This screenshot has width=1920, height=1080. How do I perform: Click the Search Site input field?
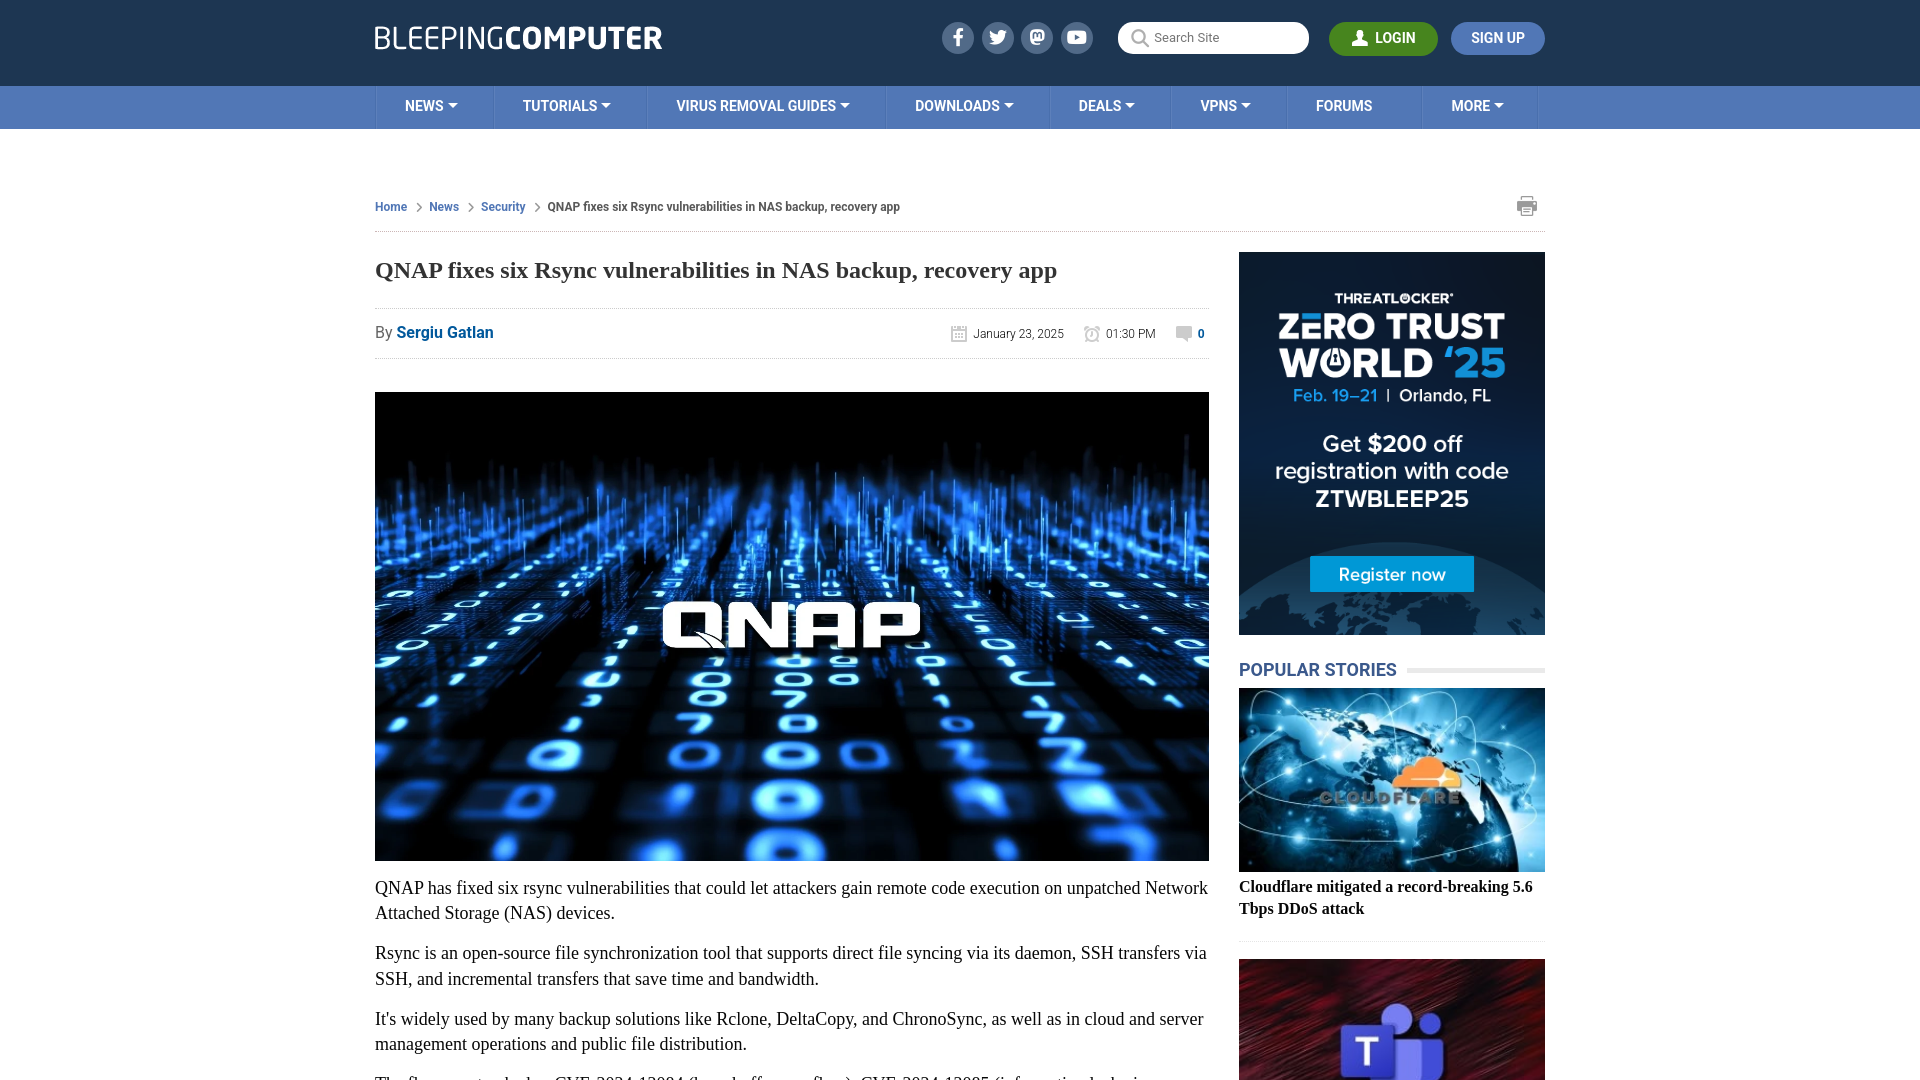(x=1213, y=38)
